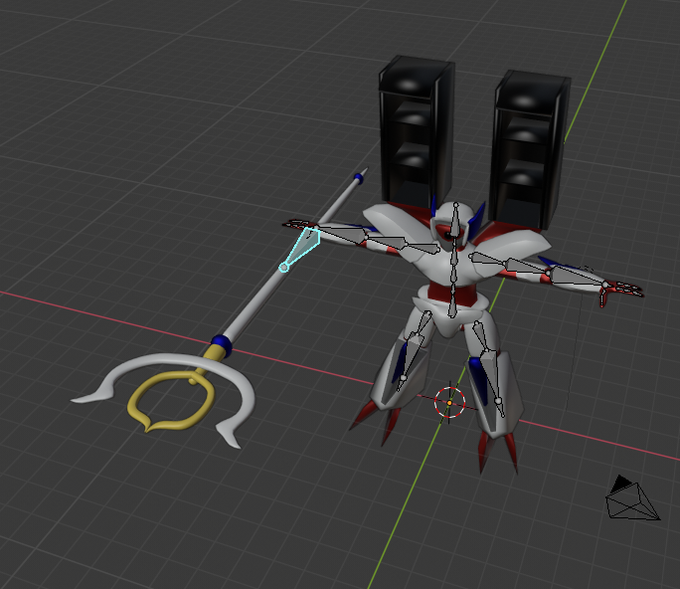Select the robot's head bone
The height and width of the screenshot is (589, 680).
454,220
